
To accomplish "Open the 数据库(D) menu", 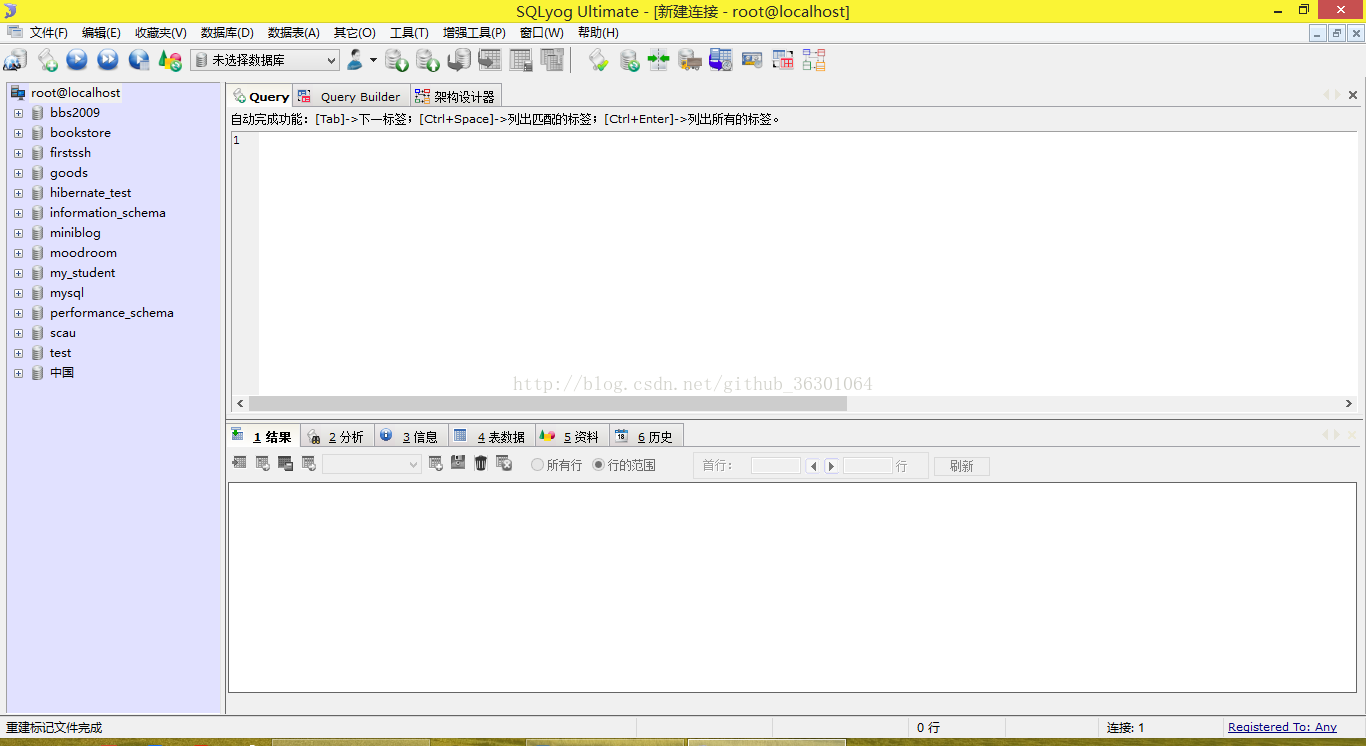I will (227, 33).
